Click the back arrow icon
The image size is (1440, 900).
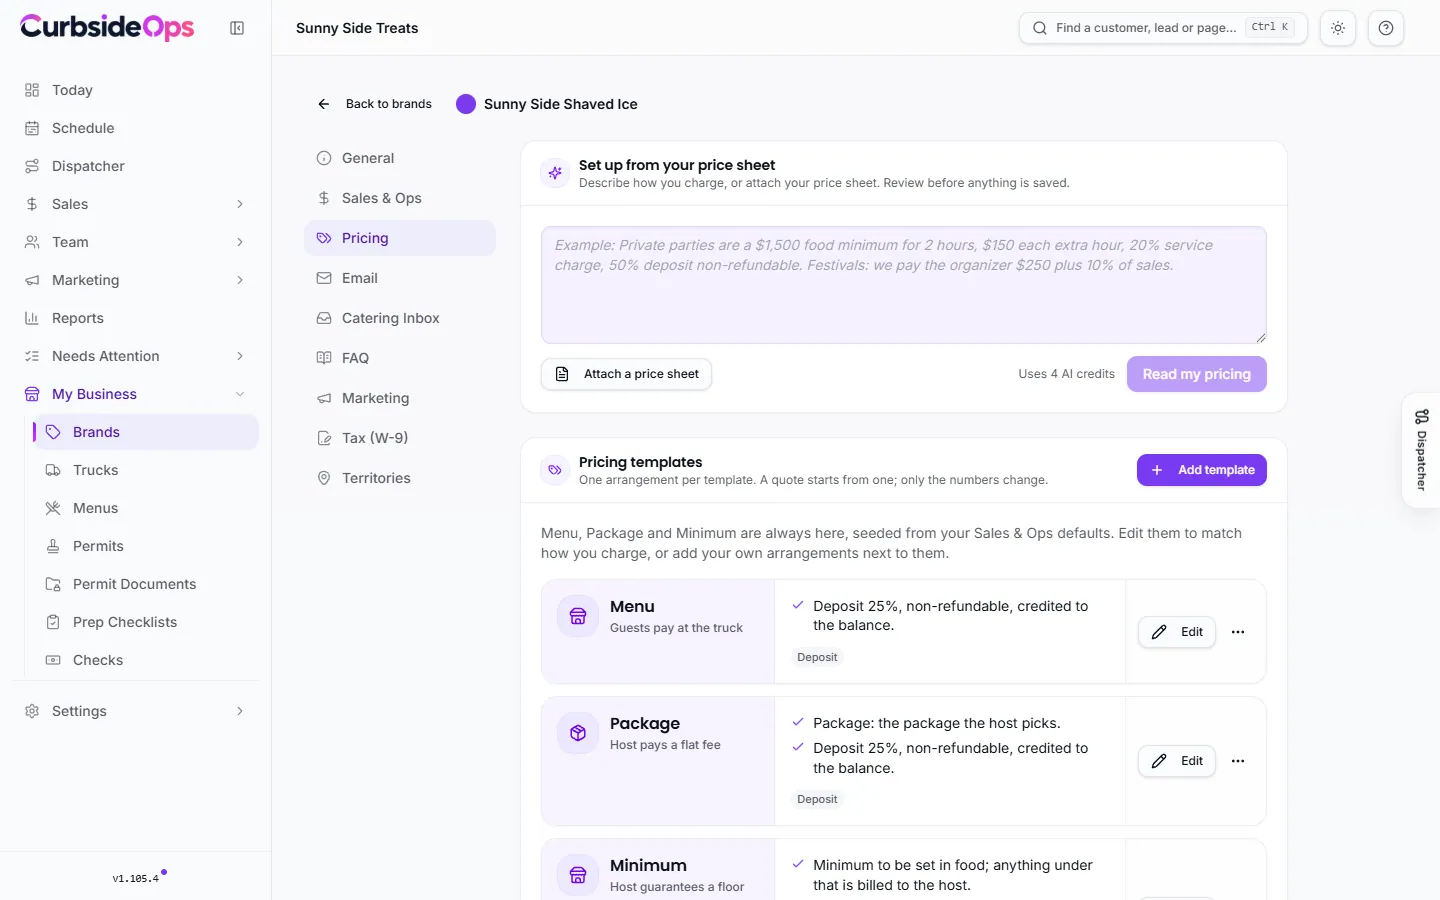[324, 104]
